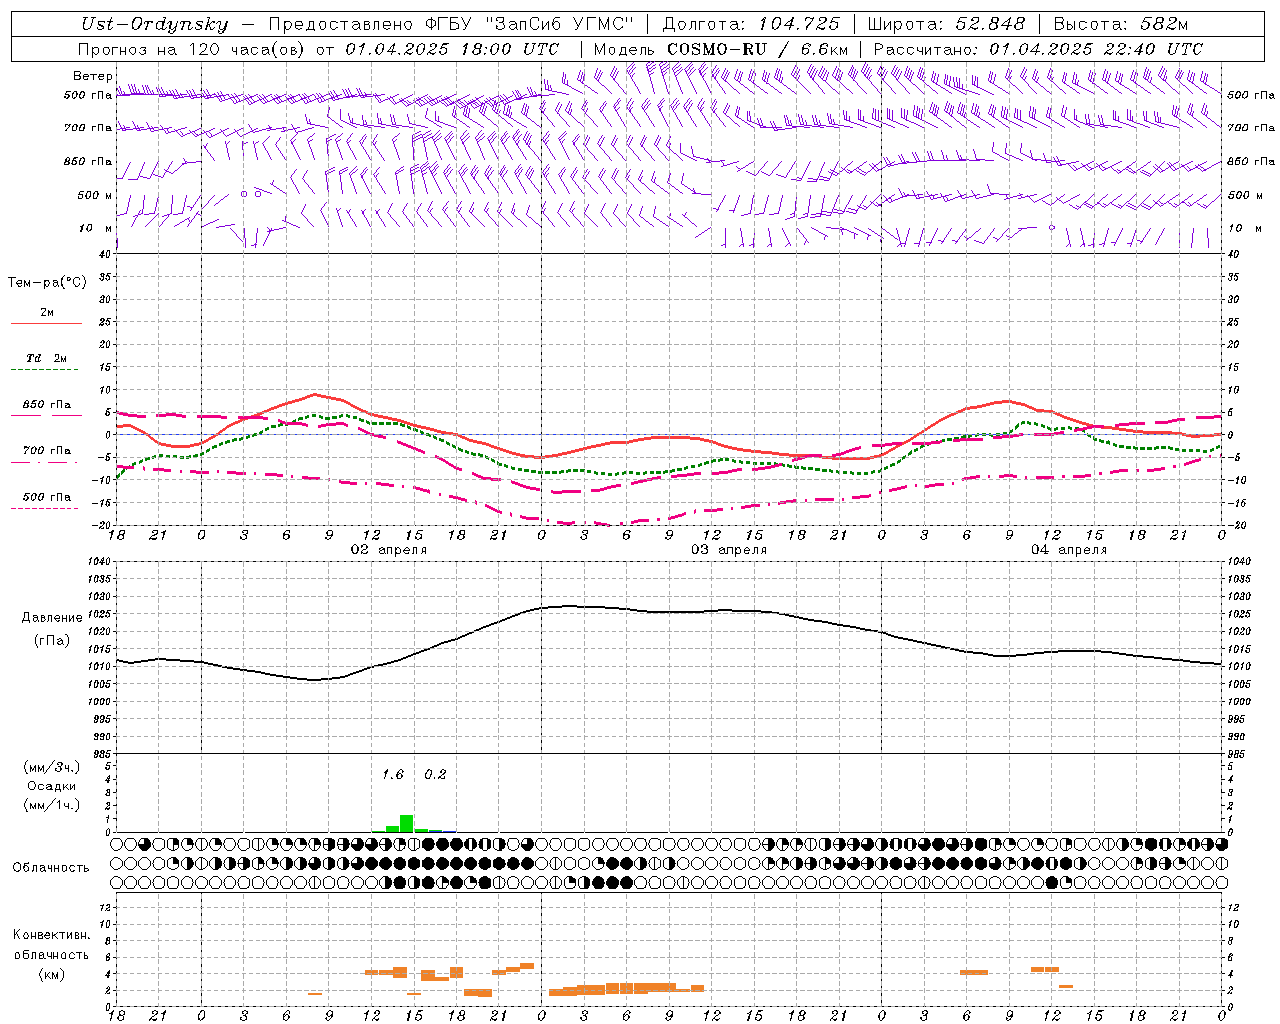Viewport: 1280px width, 1024px height.
Task: Select the provider text ФГБУ "ЗапСиб УГМС"
Action: pos(531,24)
